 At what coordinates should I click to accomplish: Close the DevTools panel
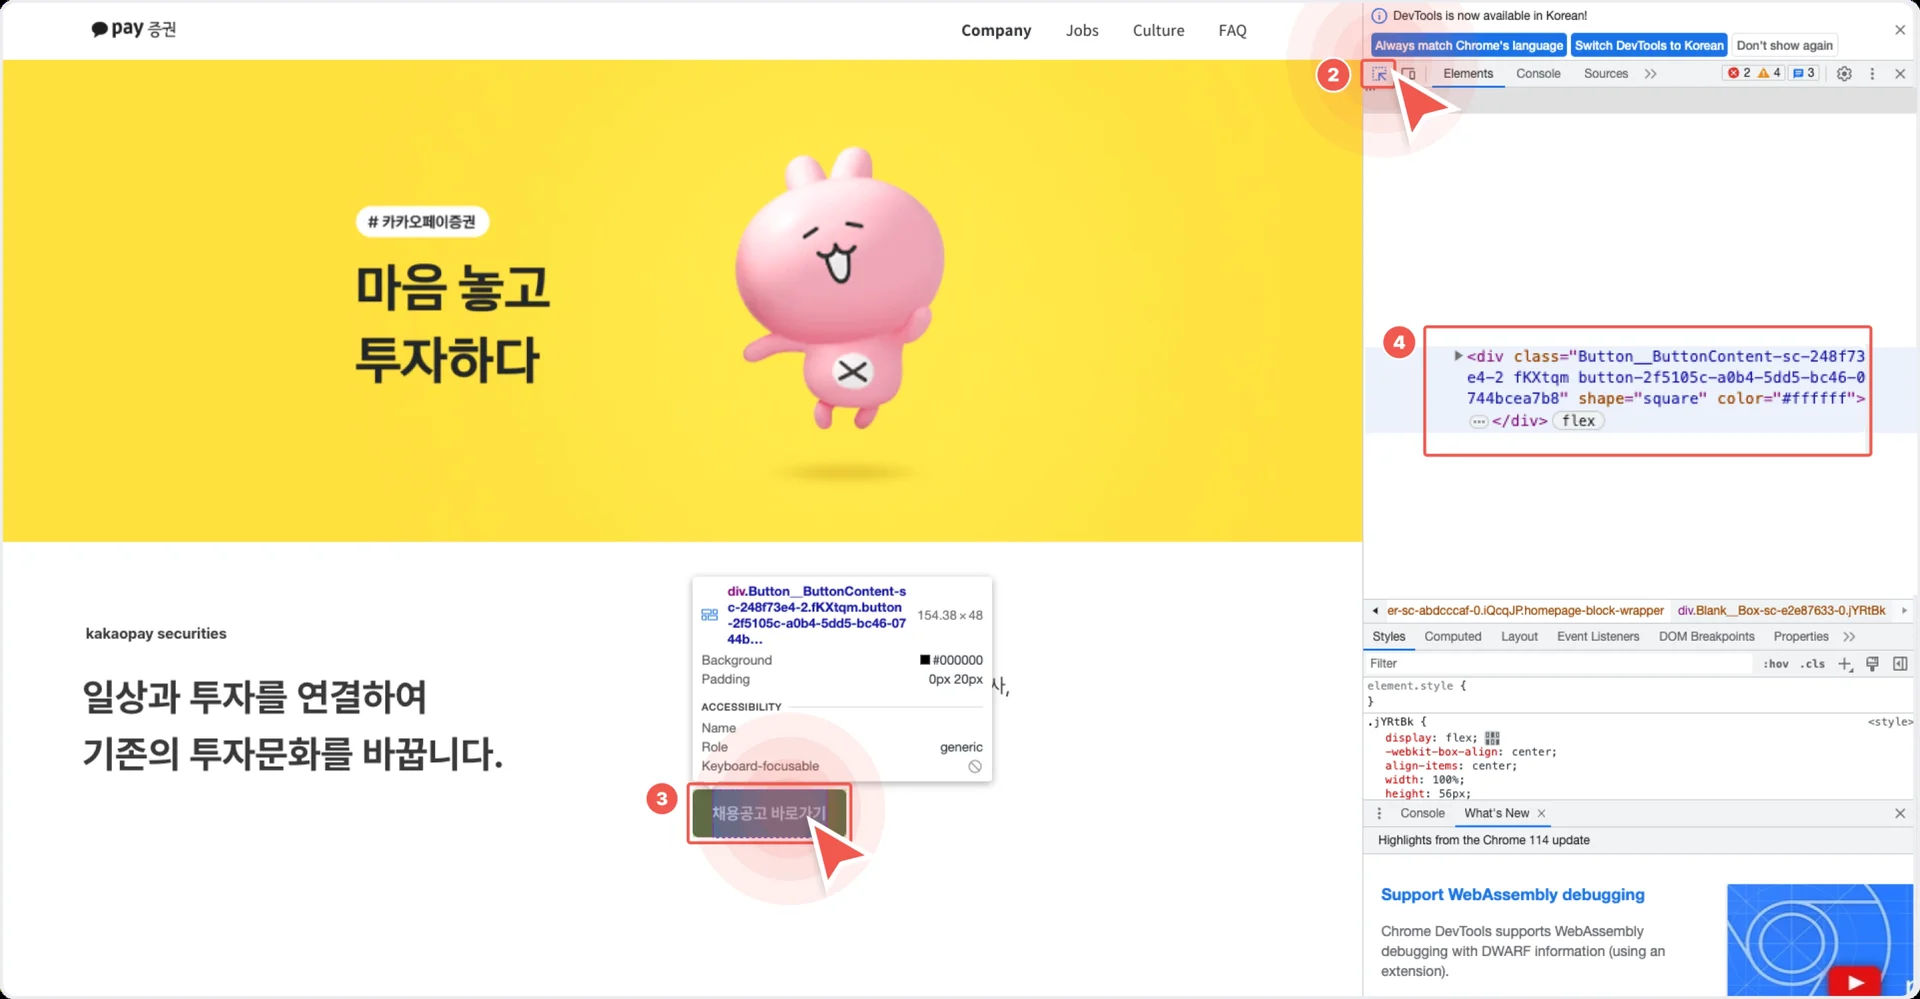pyautogui.click(x=1900, y=74)
